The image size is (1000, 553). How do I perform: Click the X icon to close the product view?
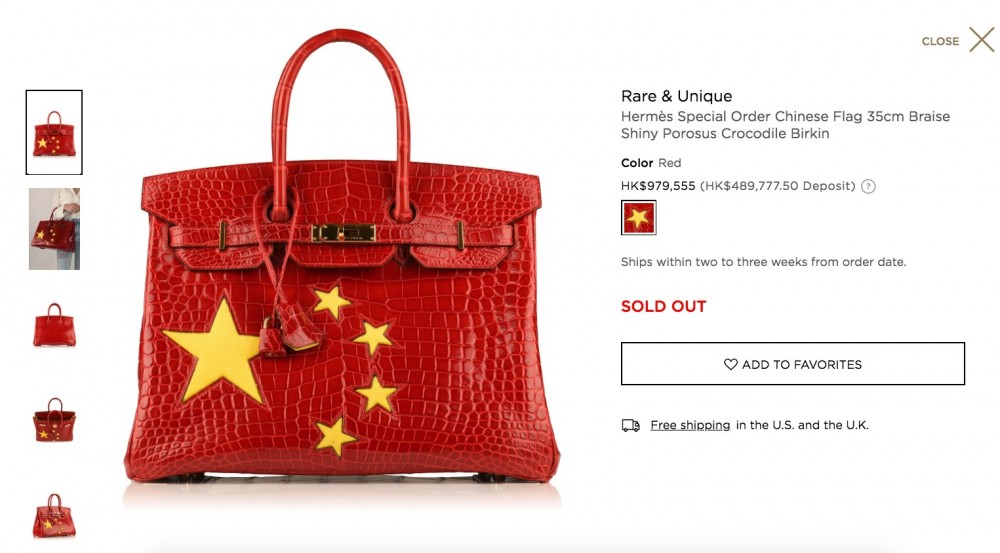[982, 40]
